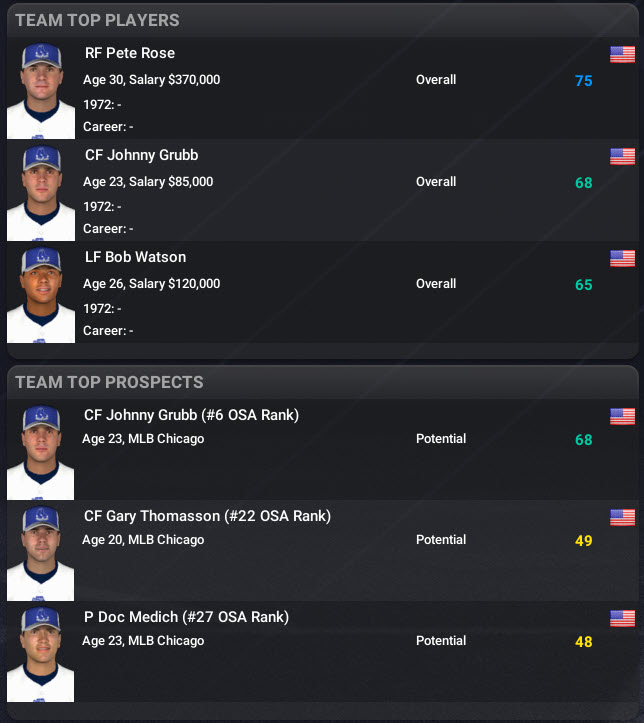Click Gary Thomasson's potential rating 49
Screen dimensions: 644x723
click(x=584, y=540)
